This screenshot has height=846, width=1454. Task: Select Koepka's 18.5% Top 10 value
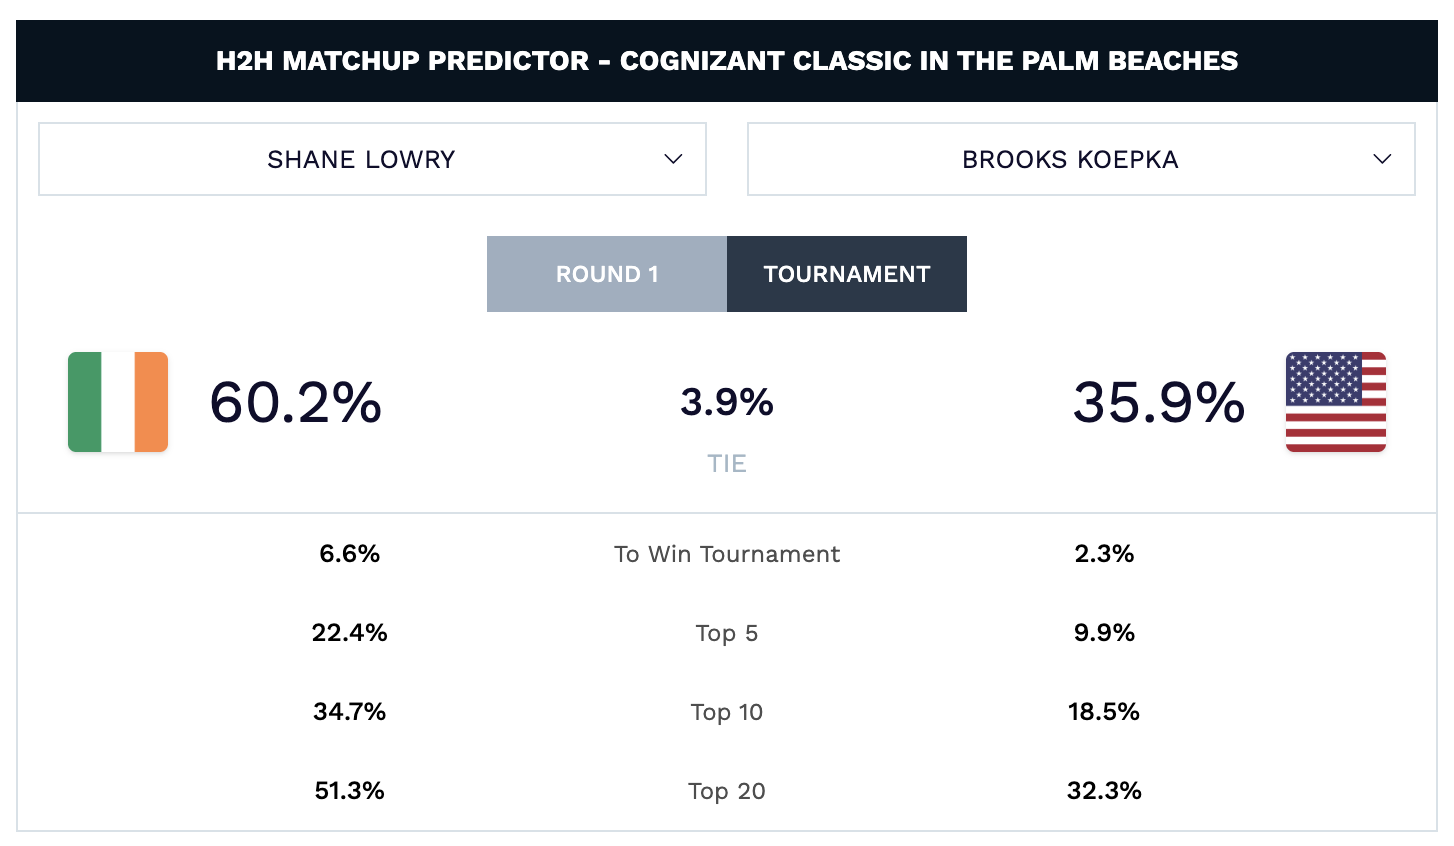pos(1104,711)
